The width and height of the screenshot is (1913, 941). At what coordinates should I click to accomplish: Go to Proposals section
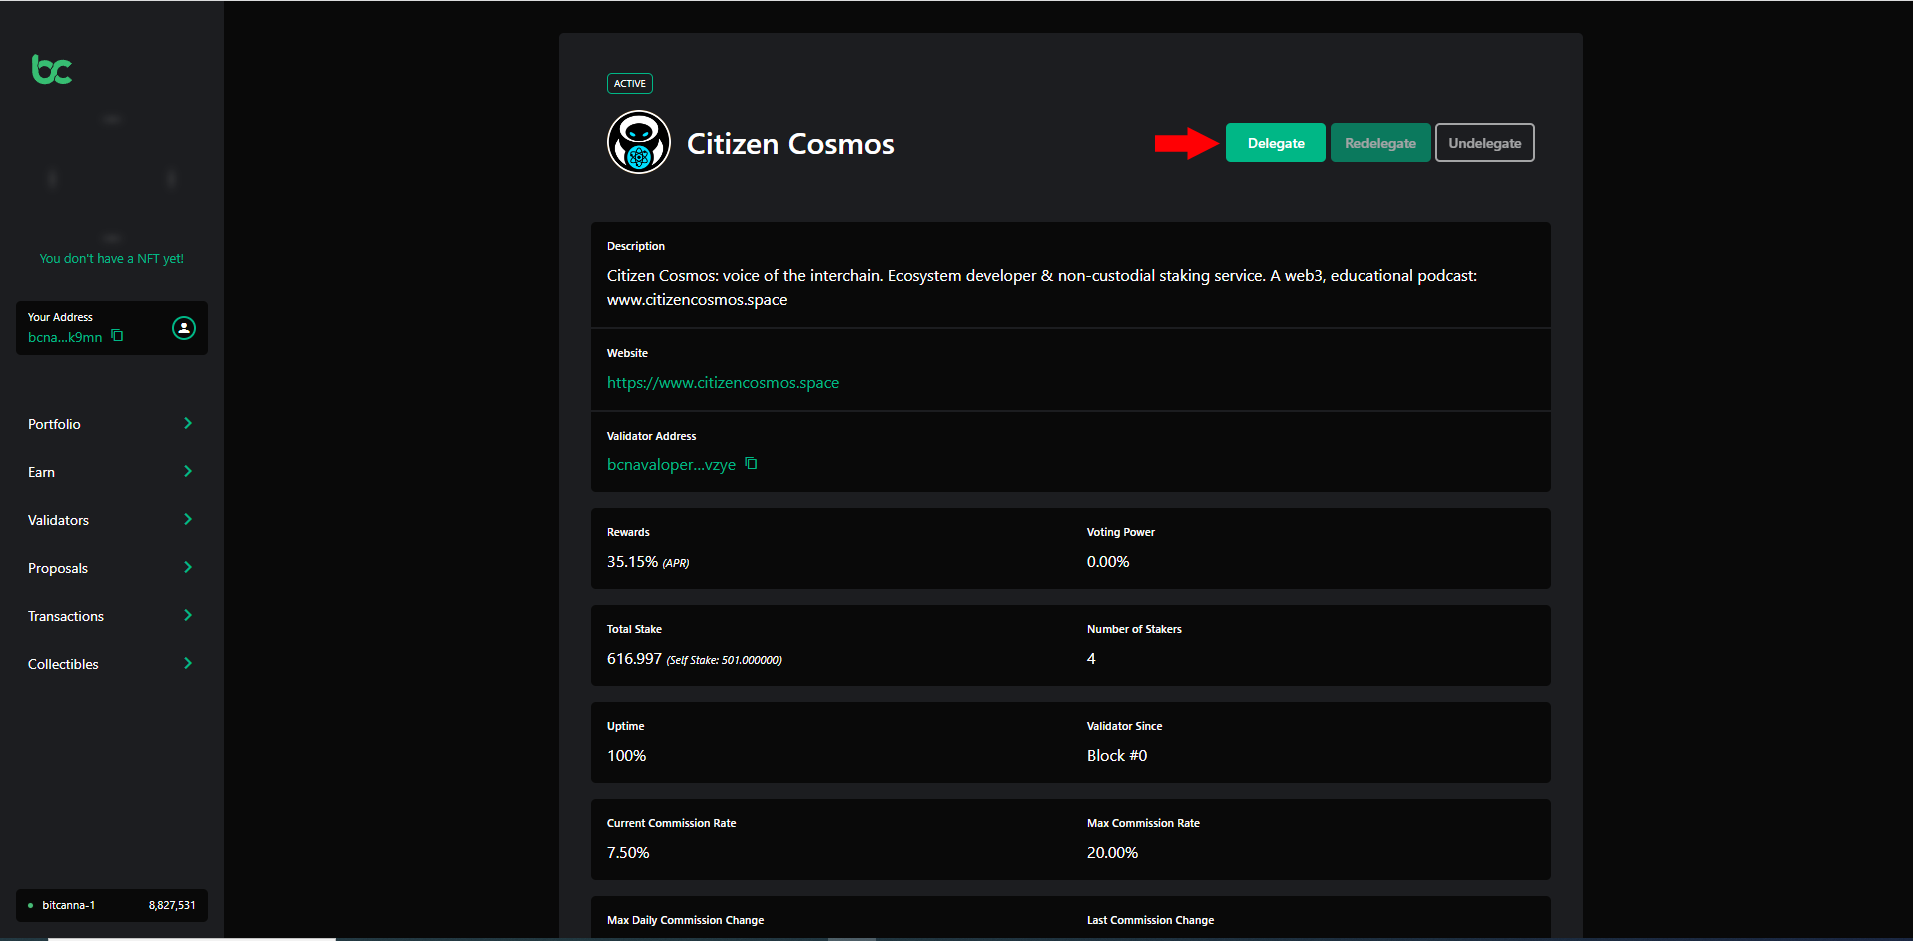(x=58, y=568)
